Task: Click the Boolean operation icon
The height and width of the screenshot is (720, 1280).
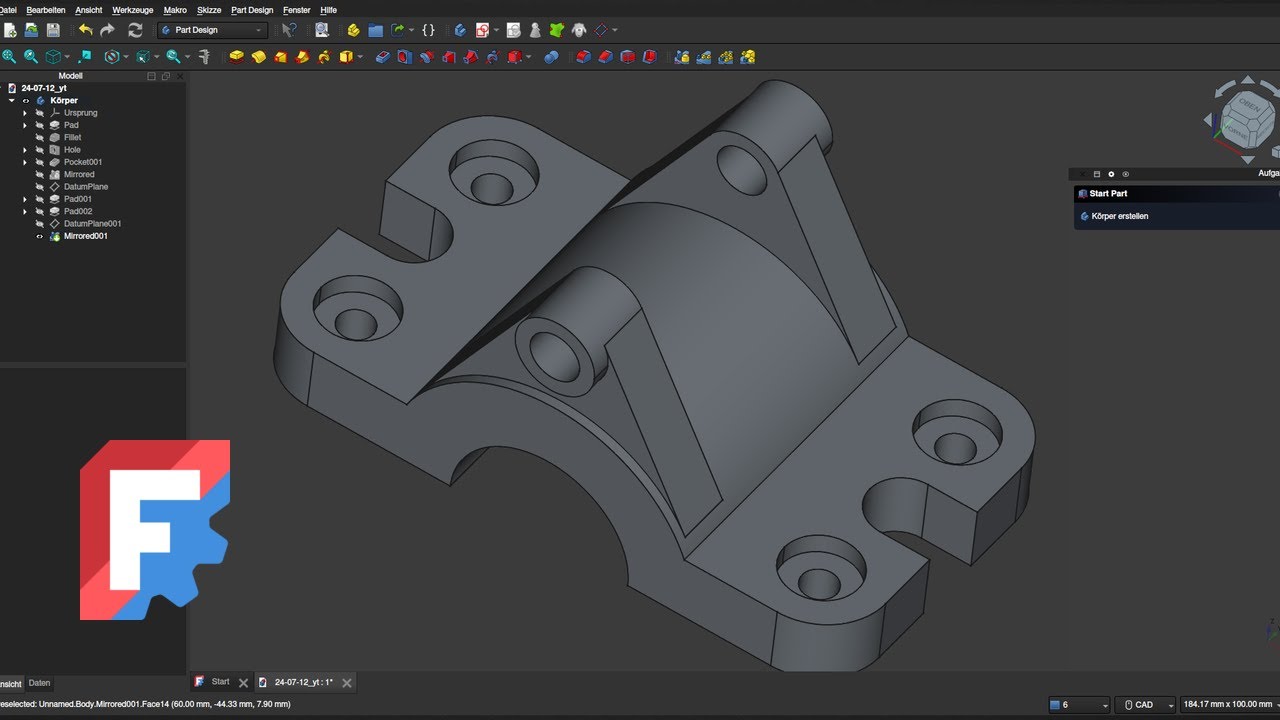Action: 551,57
